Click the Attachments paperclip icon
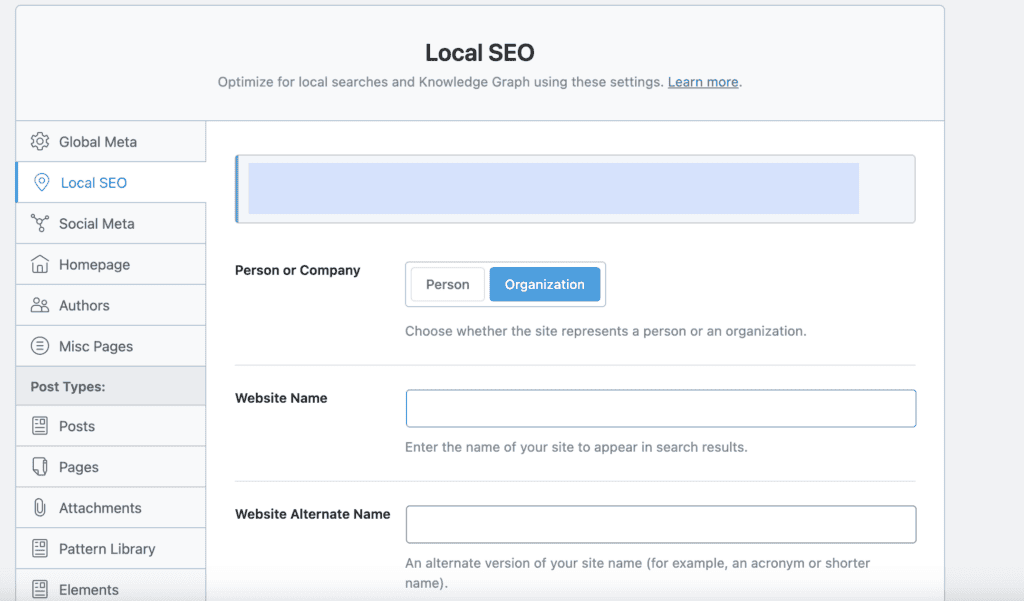Image resolution: width=1024 pixels, height=601 pixels. pos(40,508)
